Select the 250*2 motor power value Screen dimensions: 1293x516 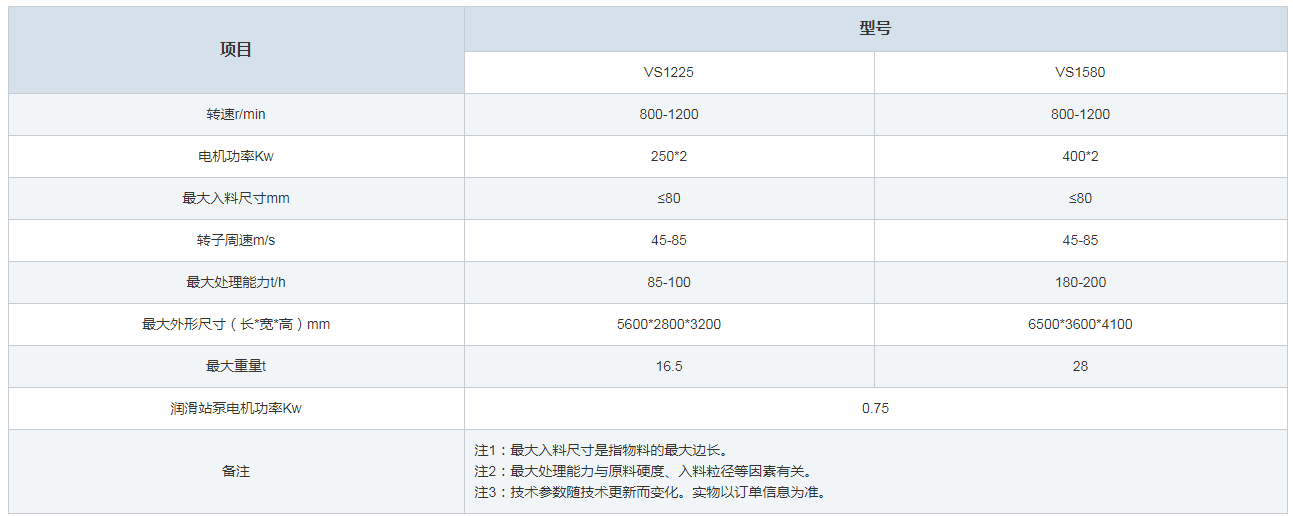[x=669, y=156]
